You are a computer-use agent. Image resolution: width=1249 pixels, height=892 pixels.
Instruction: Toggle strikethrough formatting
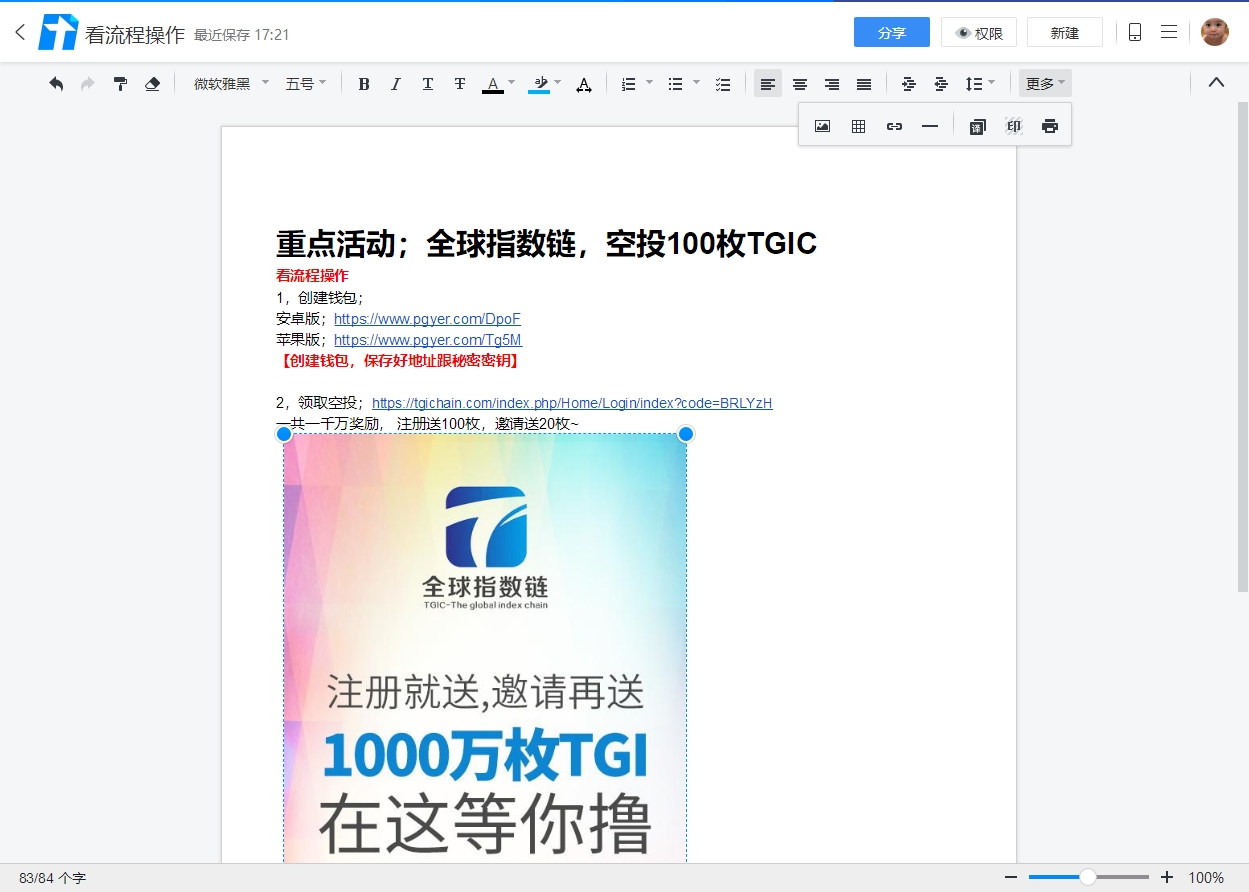pos(460,84)
